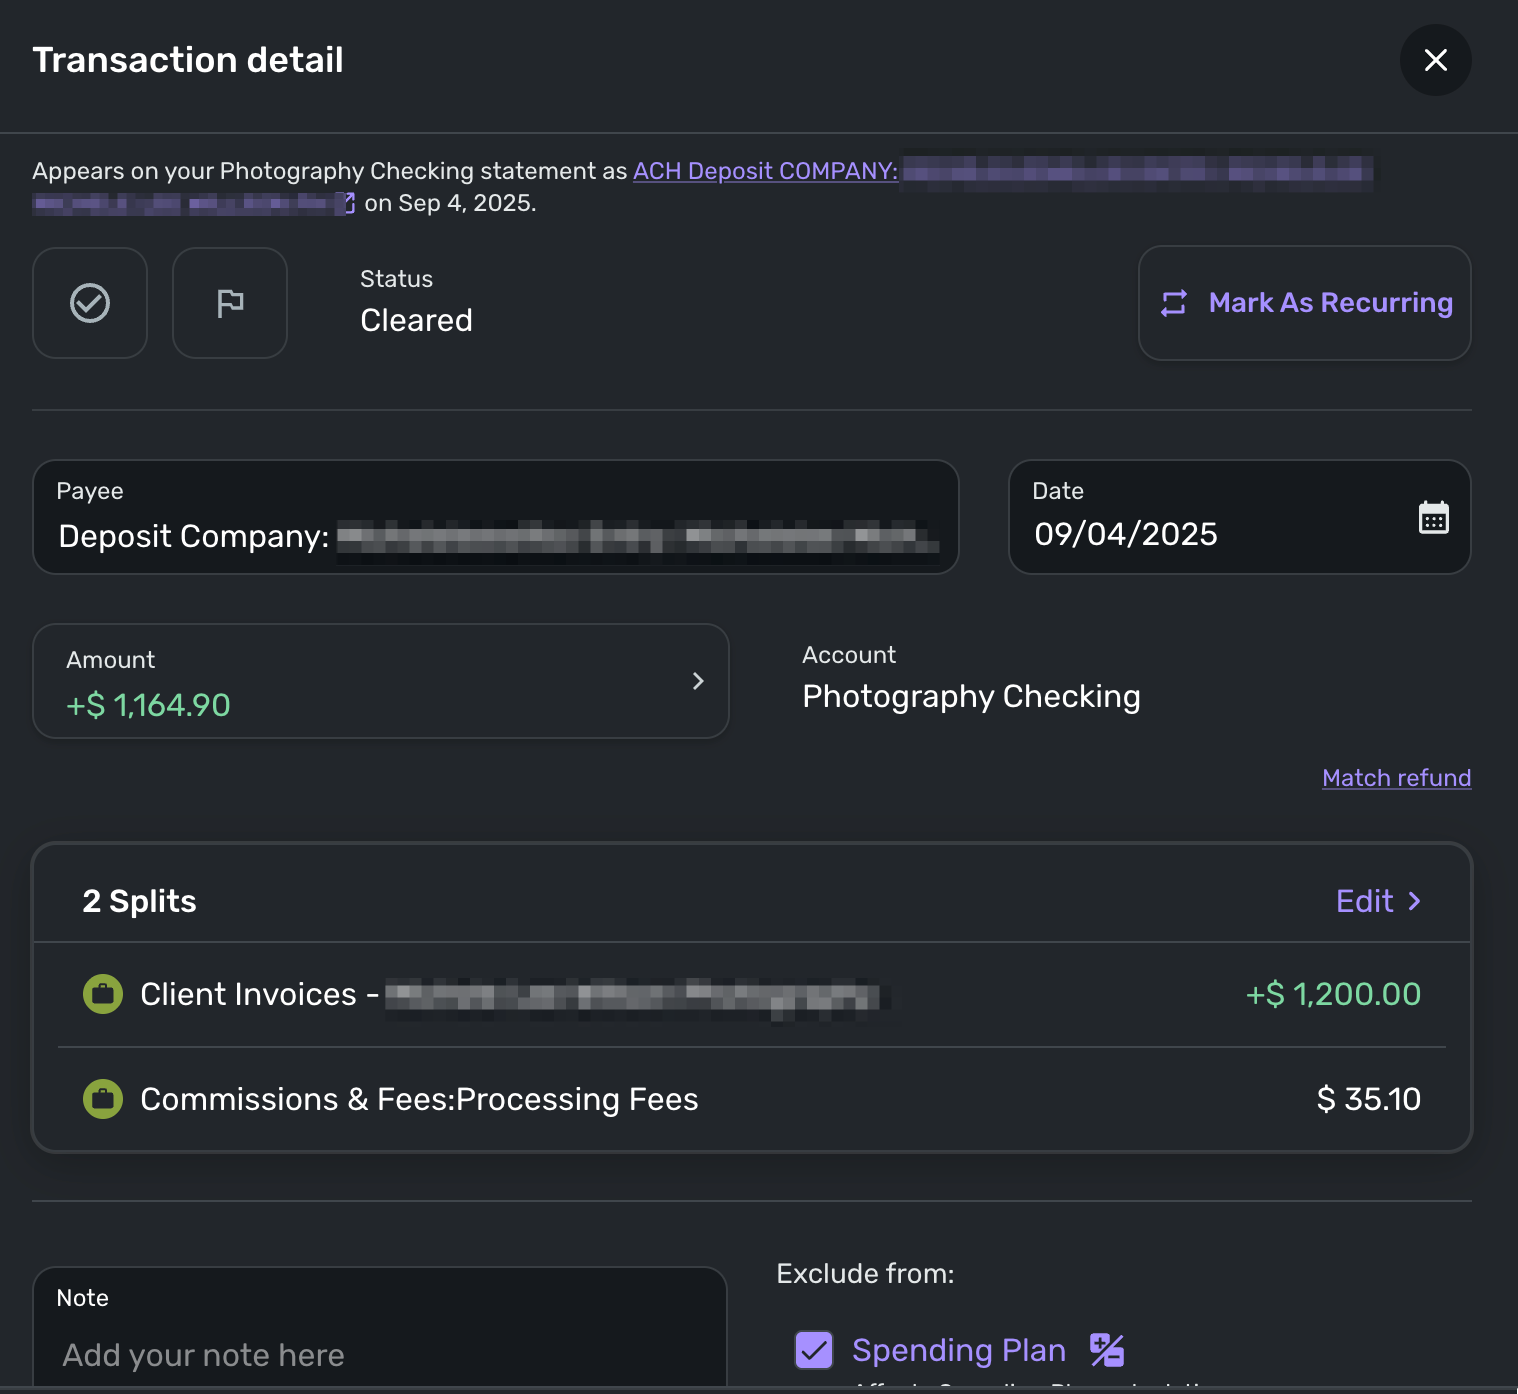Open the external statement link icon
The image size is (1518, 1394).
(349, 203)
